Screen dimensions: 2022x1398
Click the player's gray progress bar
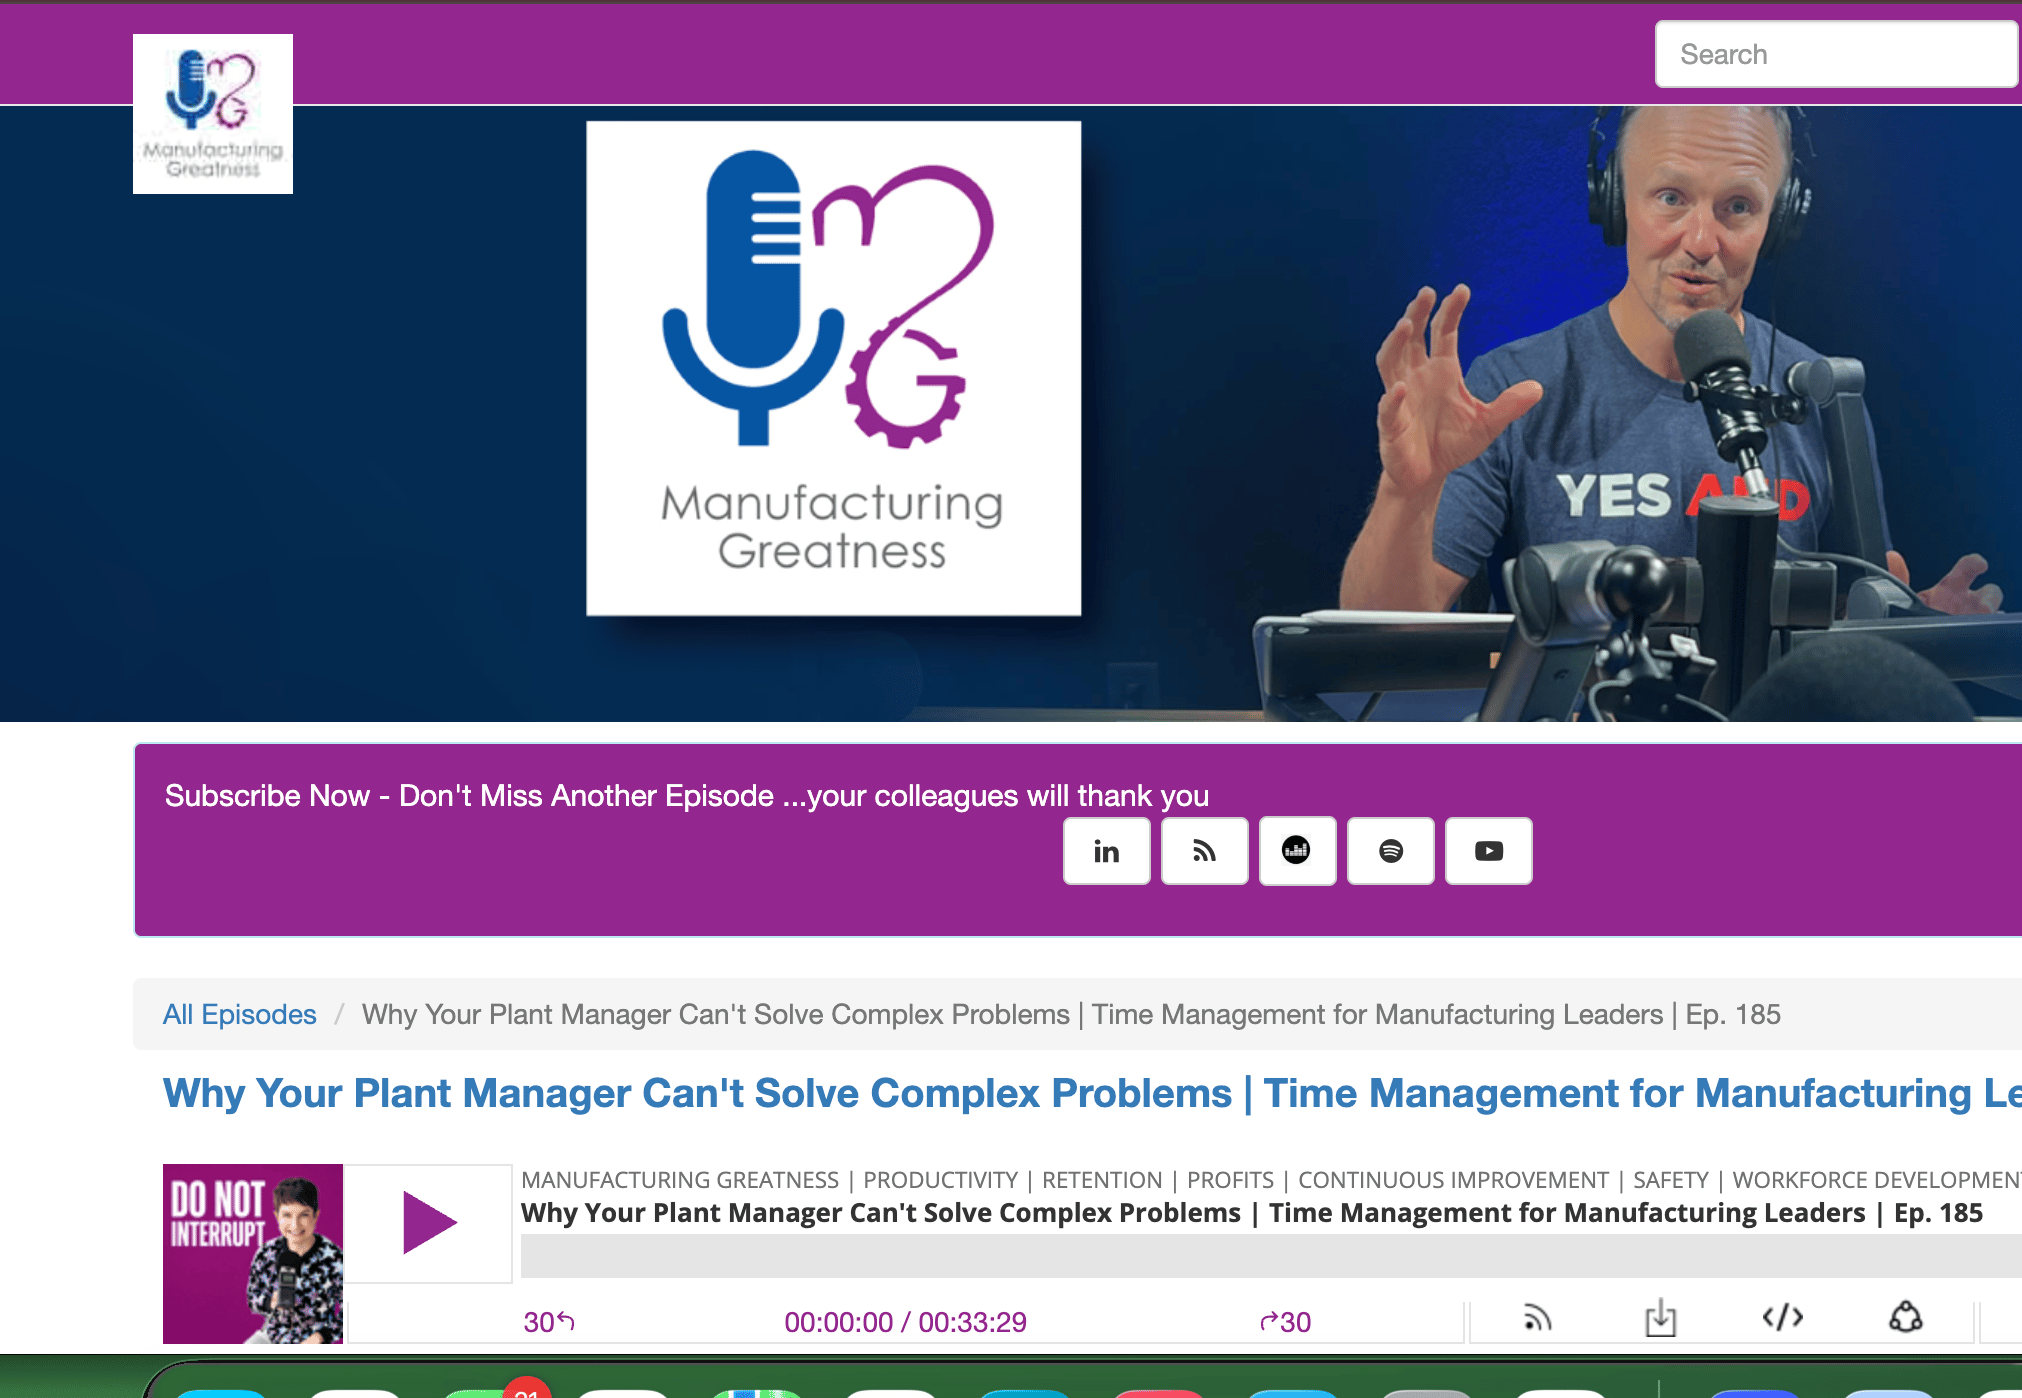coord(1271,1256)
